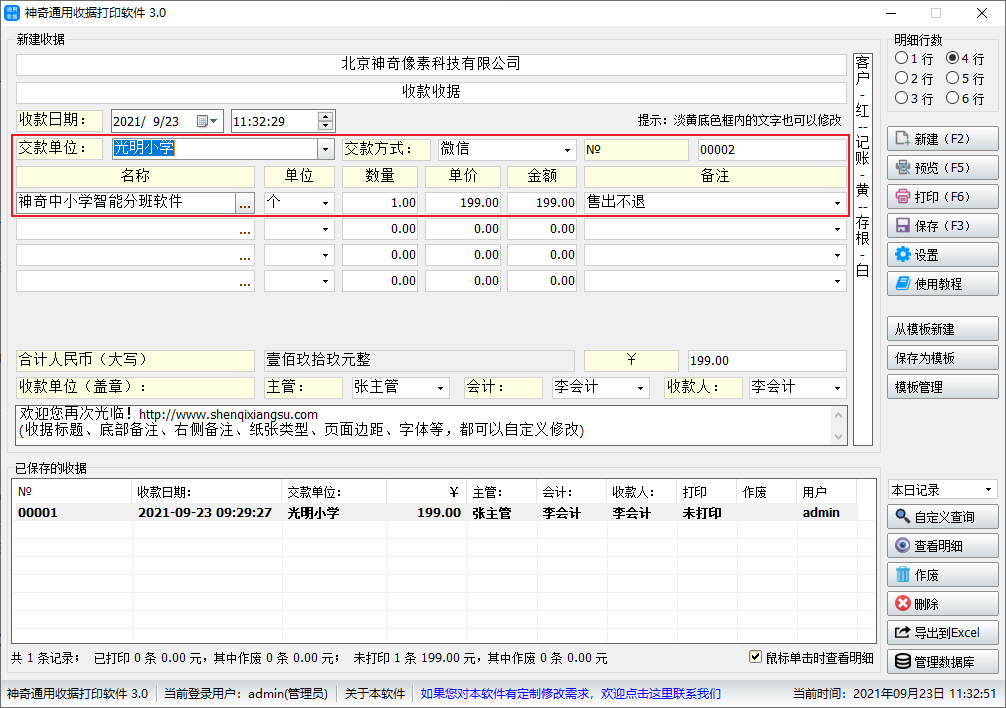Select the 6 行 radio button
Screen dimensions: 1006x708
click(x=953, y=98)
